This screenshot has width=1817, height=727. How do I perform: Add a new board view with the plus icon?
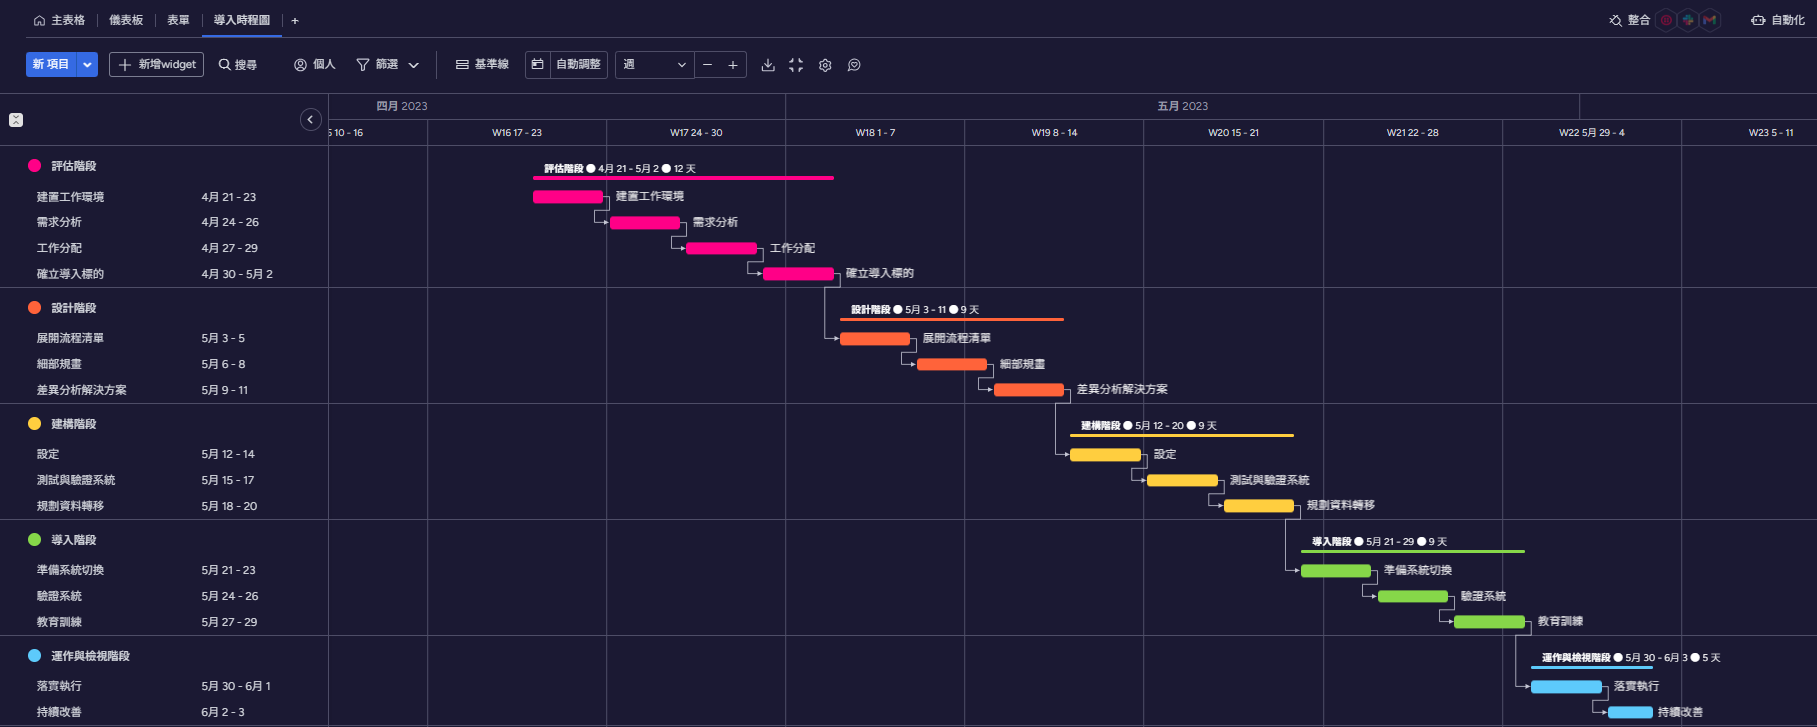(295, 20)
